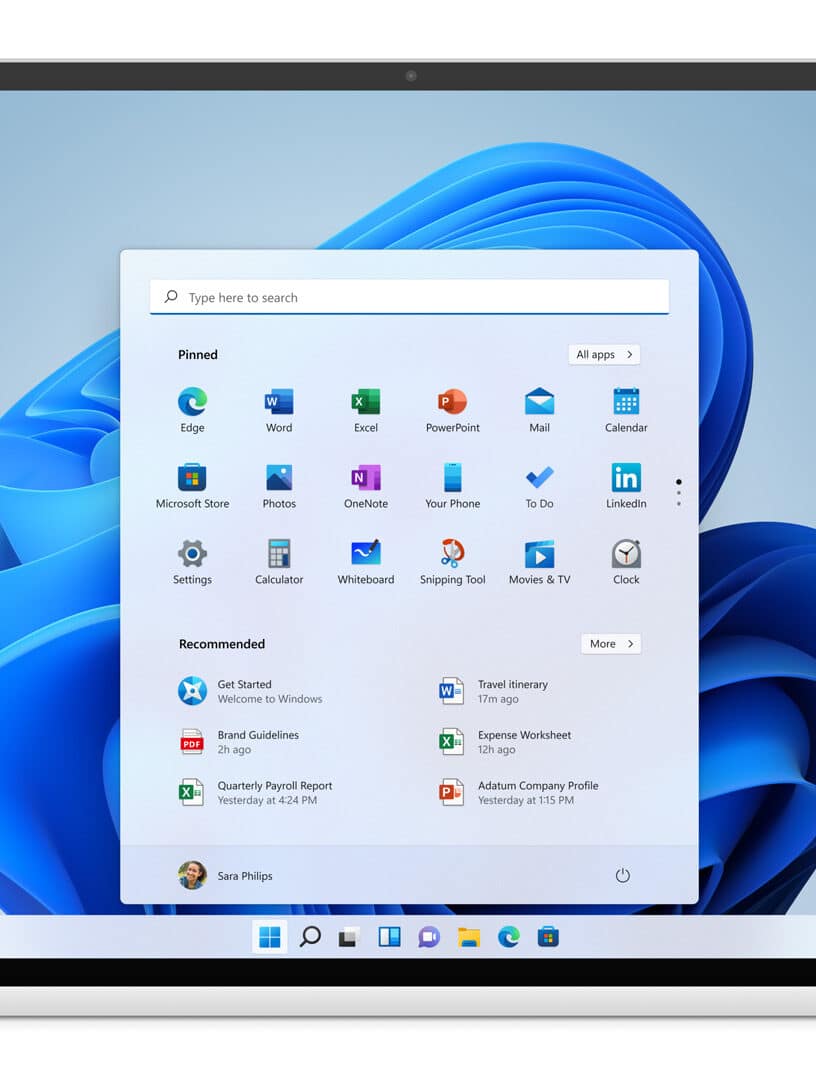Open the Settings app
Viewport: 816px width, 1080px height.
[x=192, y=562]
